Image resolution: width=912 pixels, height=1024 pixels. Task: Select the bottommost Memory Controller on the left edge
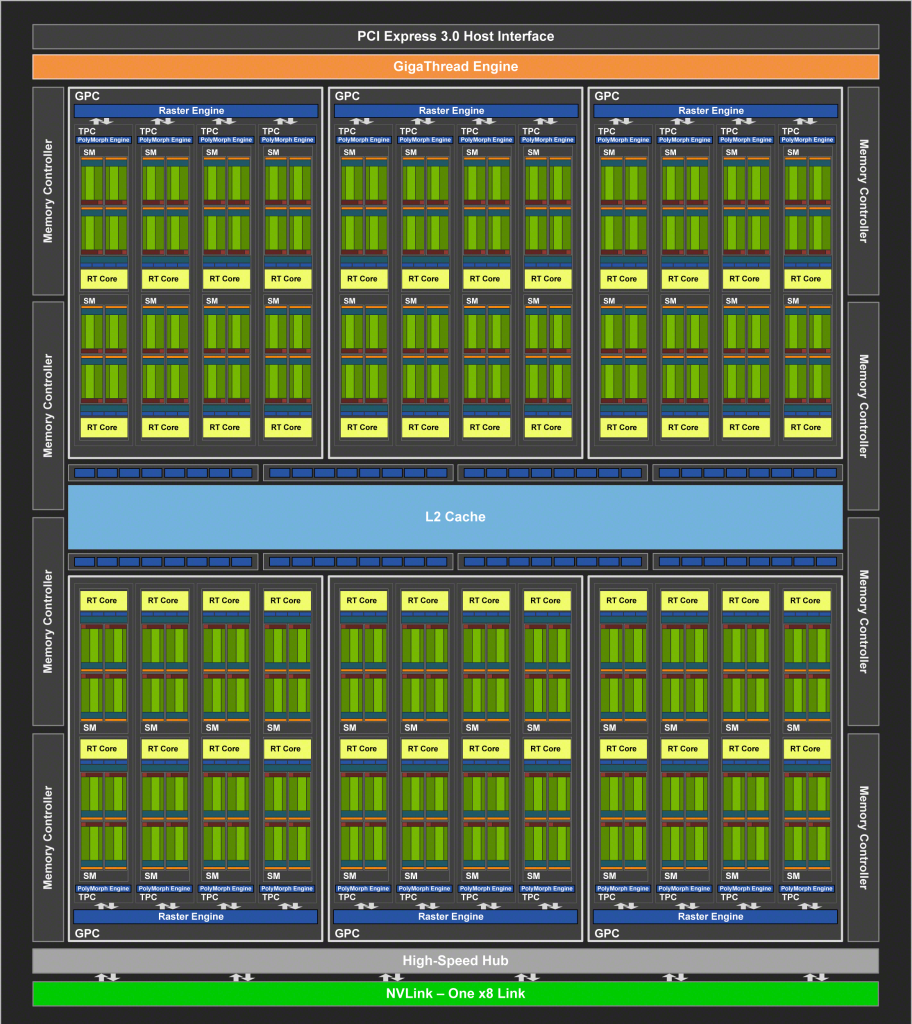click(x=48, y=837)
